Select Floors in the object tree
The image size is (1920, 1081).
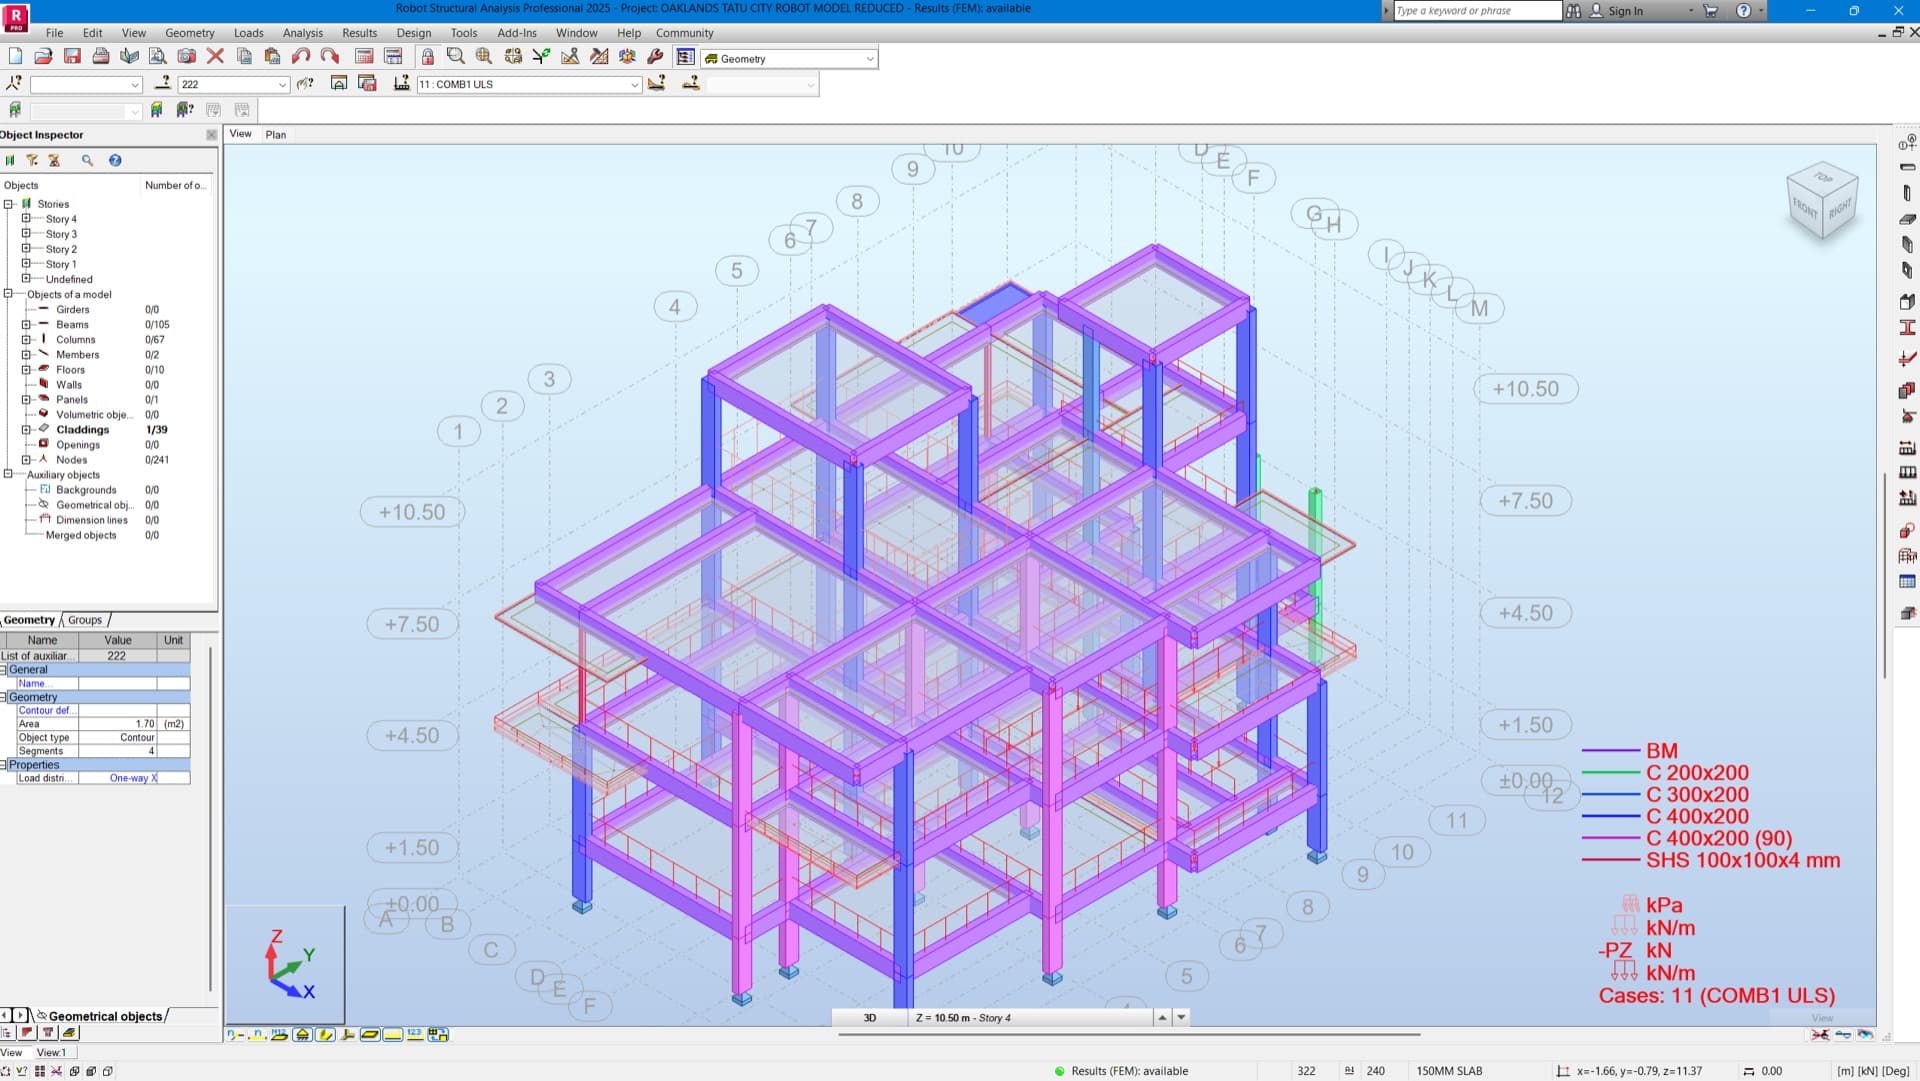point(70,370)
